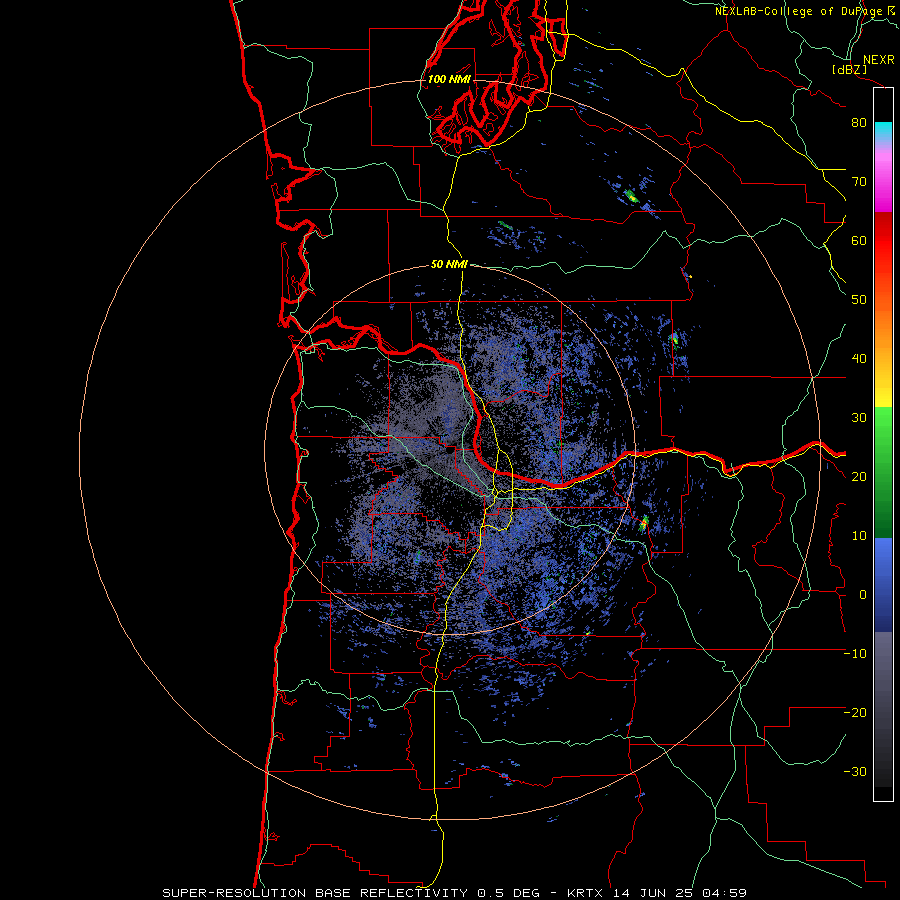Click the 0 value on dBZ scale
Image resolution: width=900 pixels, height=900 pixels.
click(863, 595)
